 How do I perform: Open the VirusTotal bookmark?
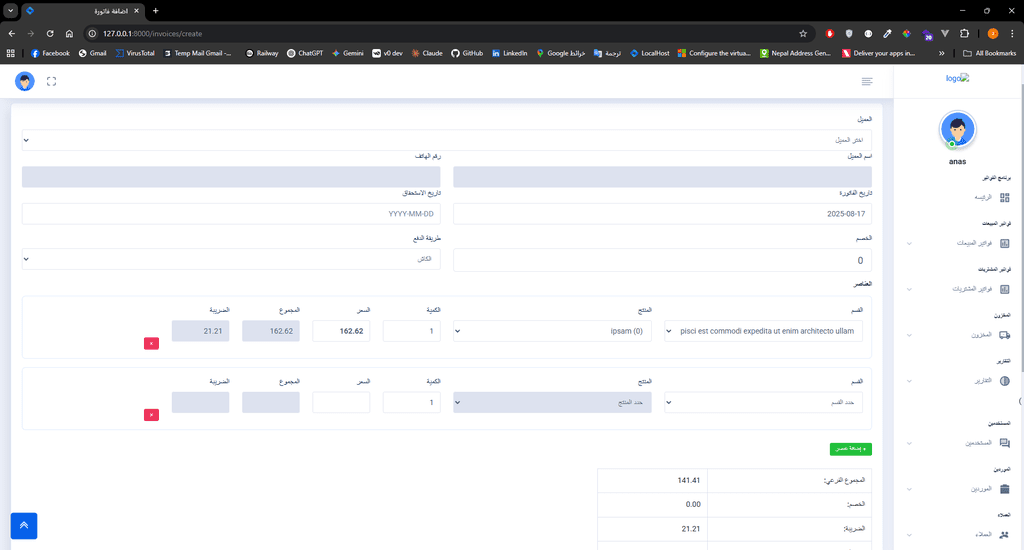(135, 53)
